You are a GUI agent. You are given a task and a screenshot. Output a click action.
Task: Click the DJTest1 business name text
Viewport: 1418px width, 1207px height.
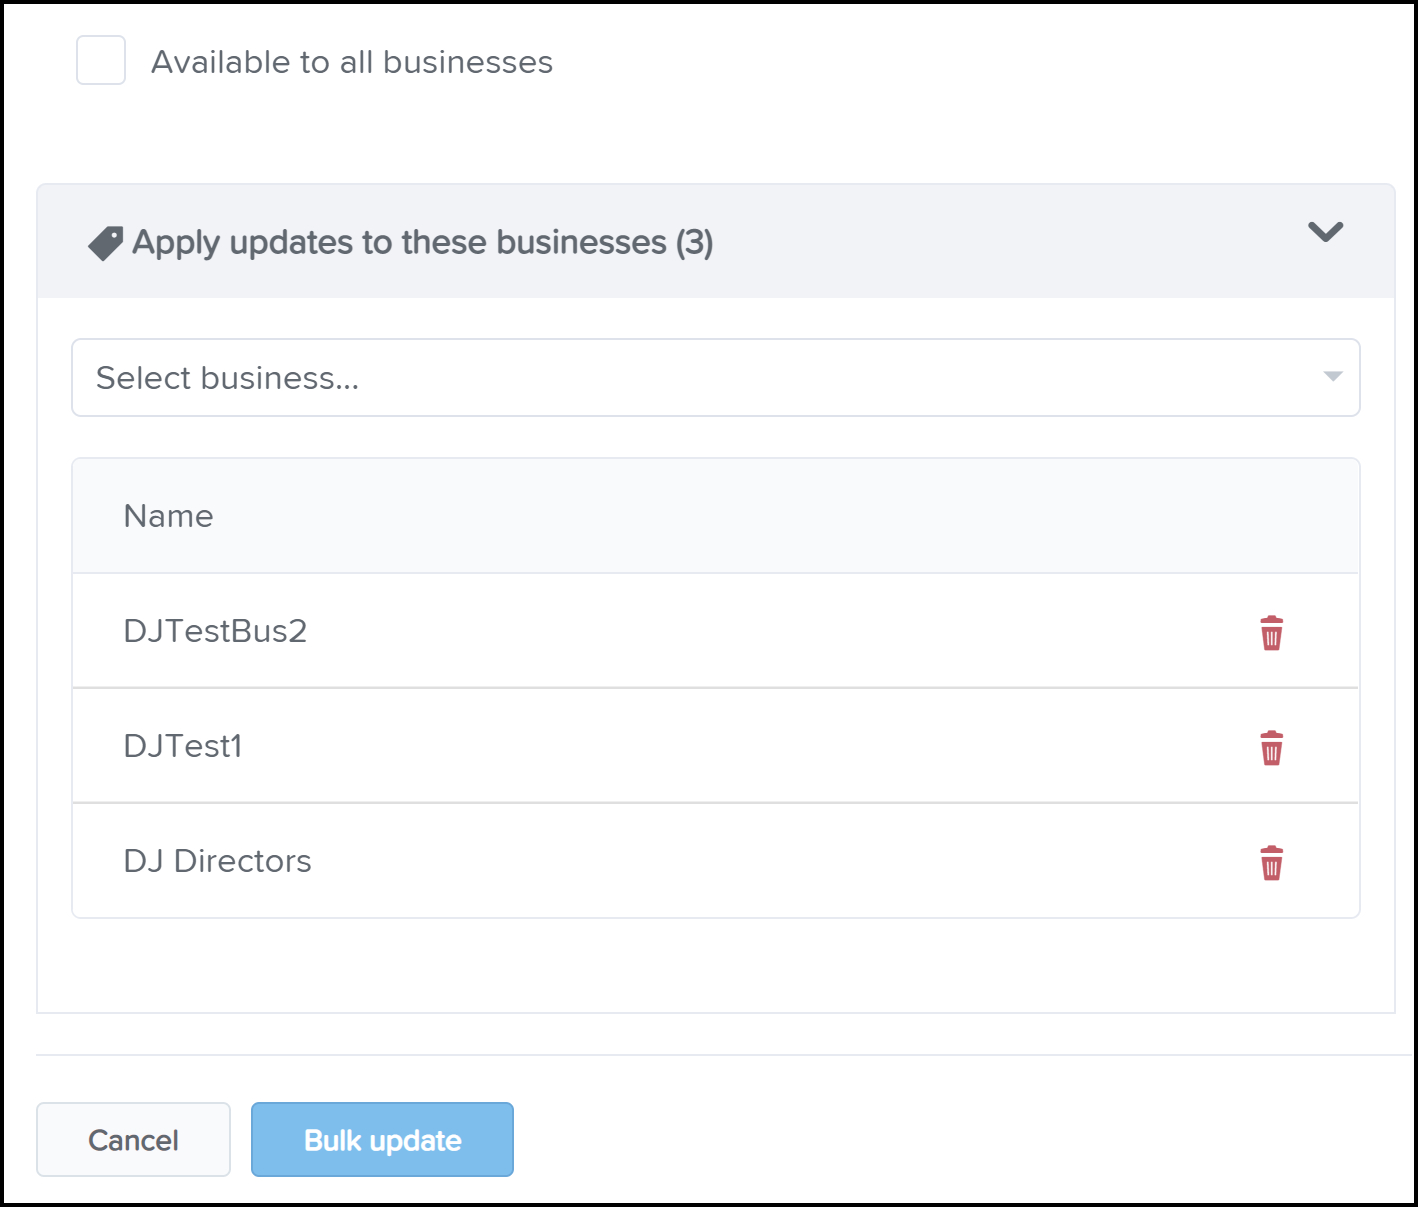[x=183, y=746]
